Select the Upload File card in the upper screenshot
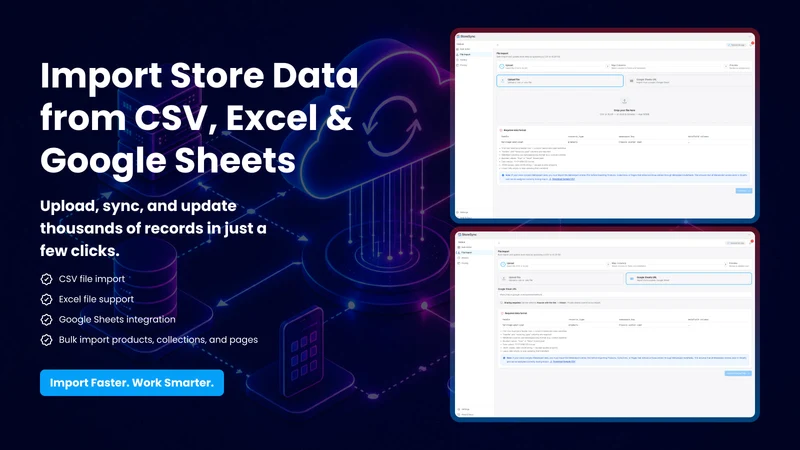Viewport: 800px width, 450px height. [x=560, y=81]
